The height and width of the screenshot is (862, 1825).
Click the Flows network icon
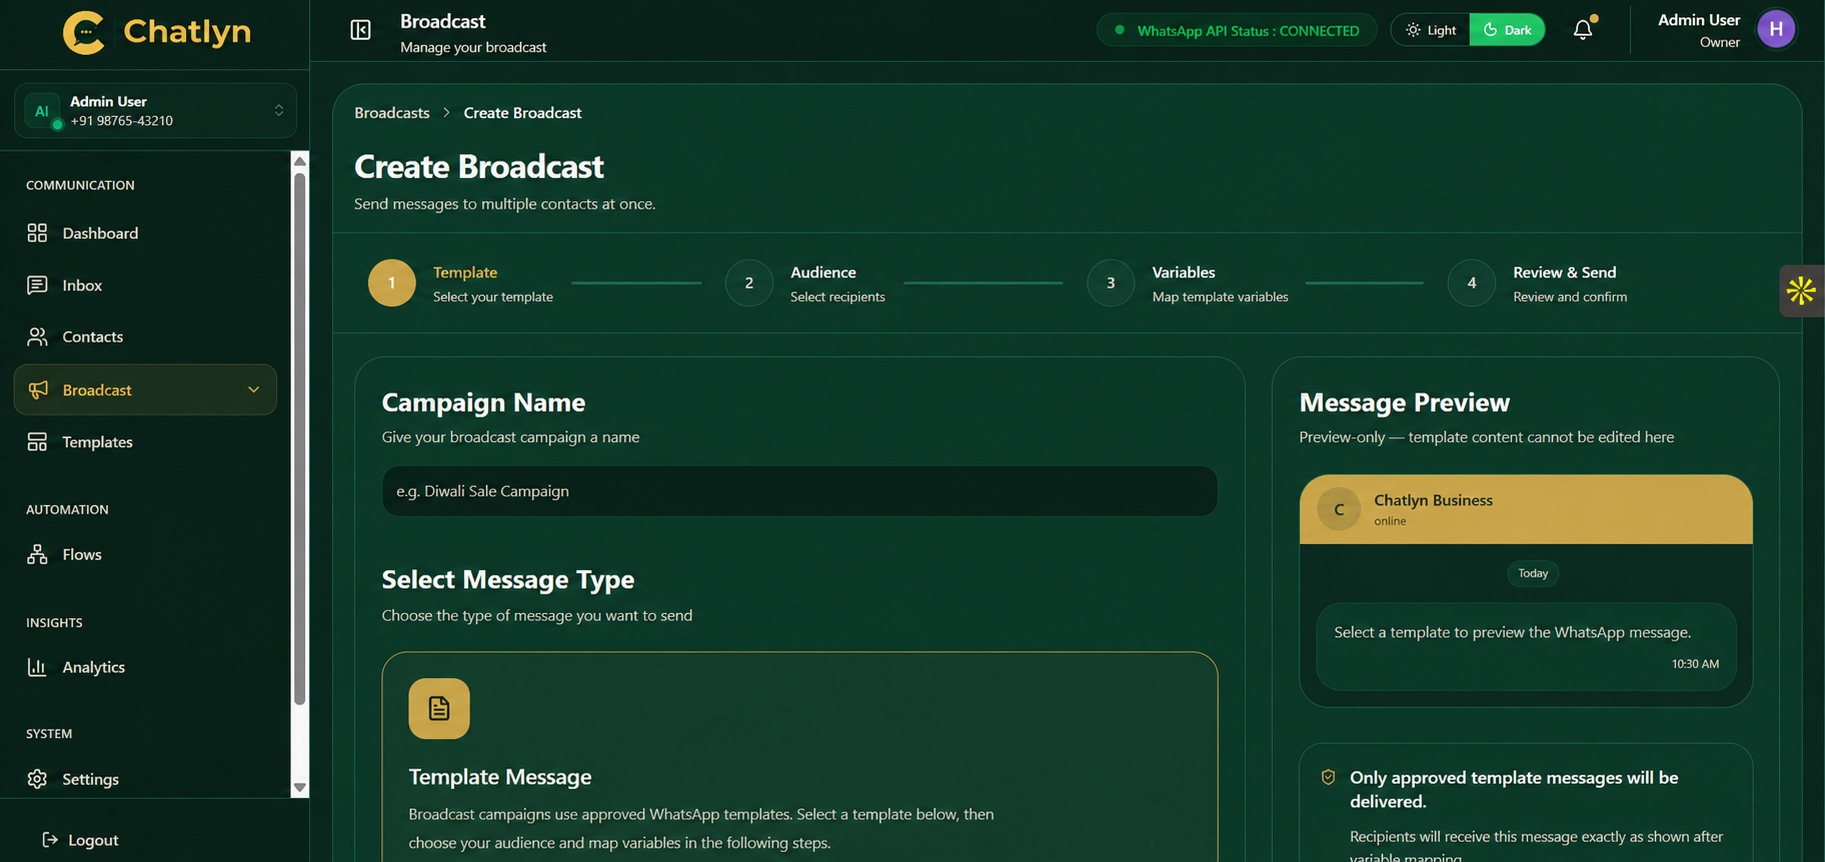pyautogui.click(x=37, y=554)
